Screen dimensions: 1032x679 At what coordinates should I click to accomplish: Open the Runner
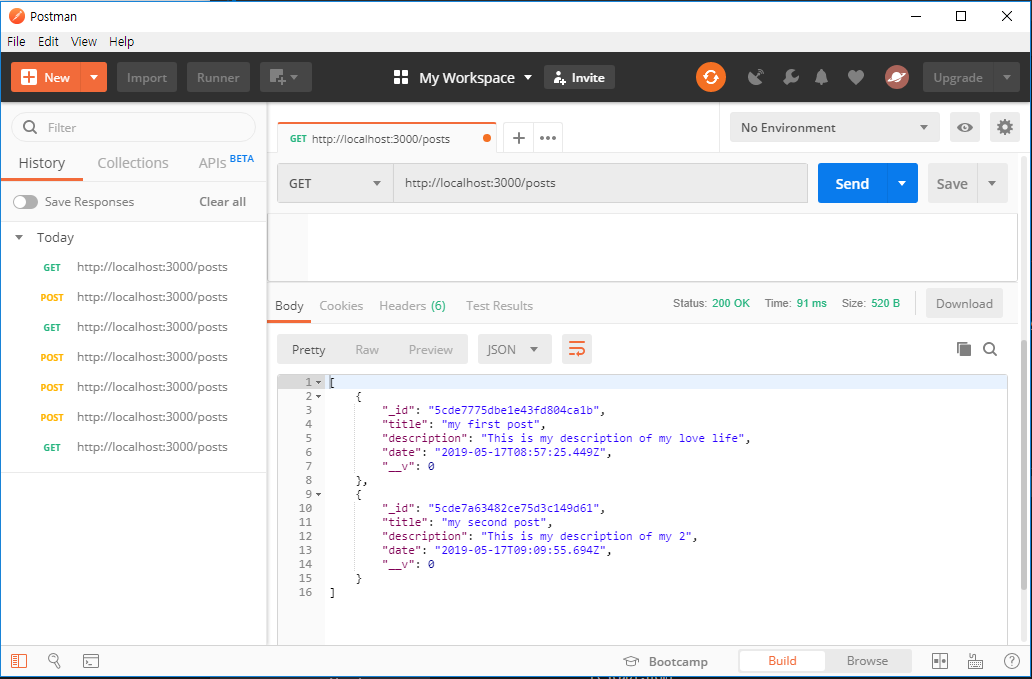click(x=218, y=78)
